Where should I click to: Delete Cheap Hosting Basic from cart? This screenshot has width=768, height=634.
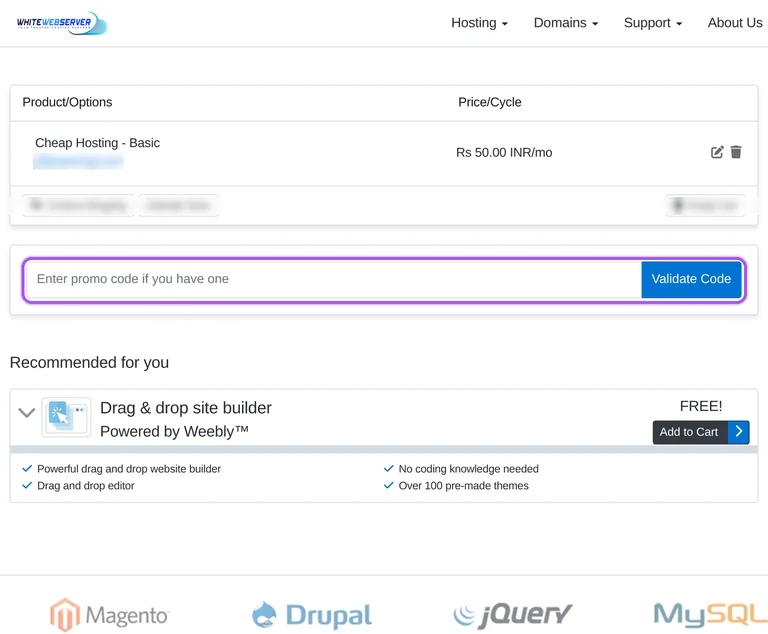click(x=736, y=152)
